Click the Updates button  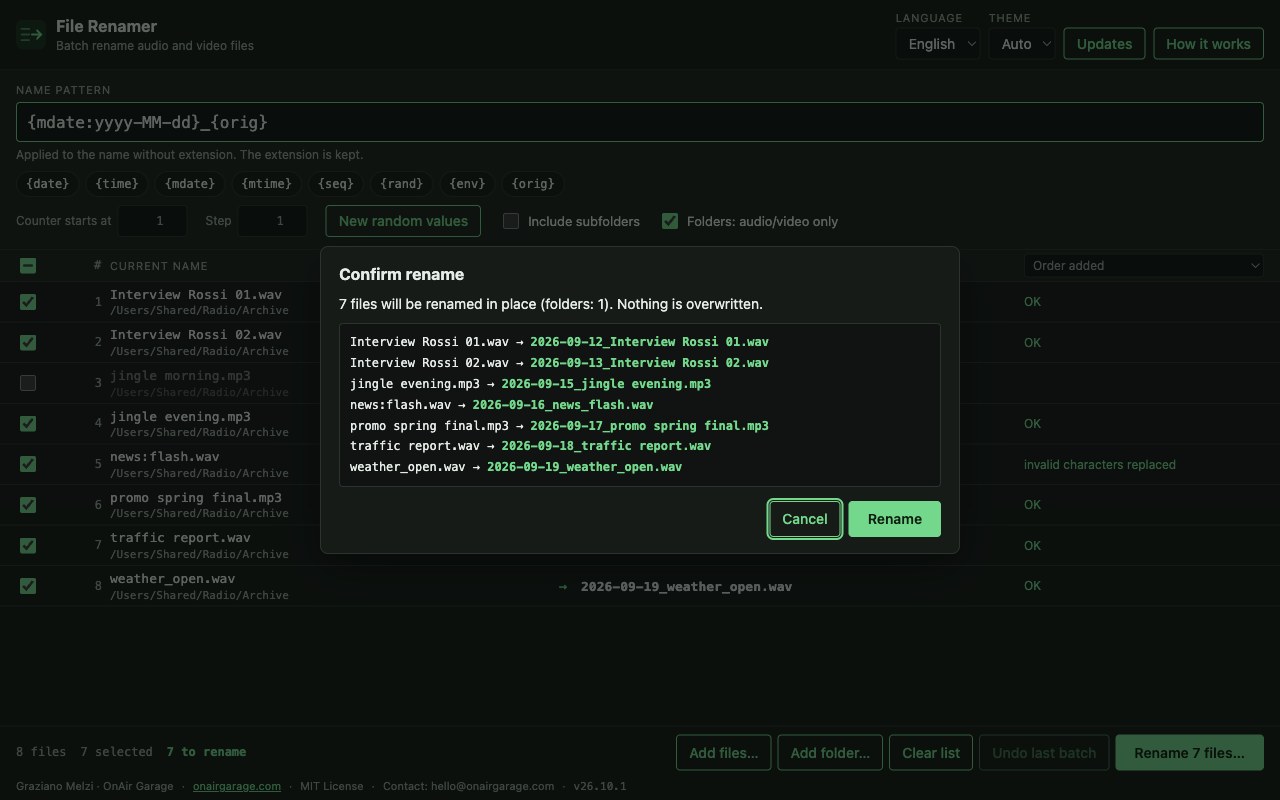1104,44
